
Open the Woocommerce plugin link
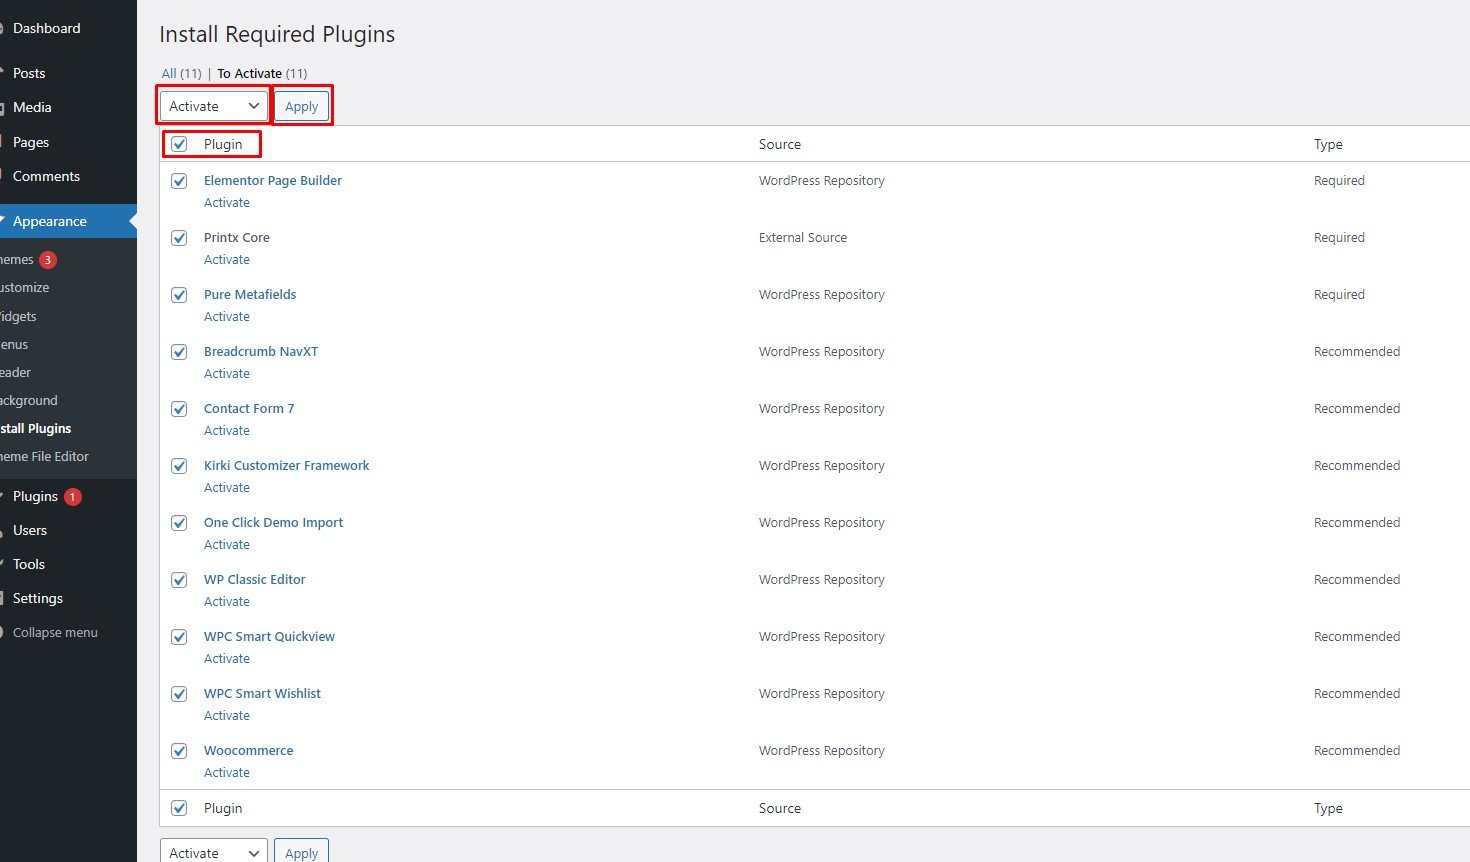[249, 750]
